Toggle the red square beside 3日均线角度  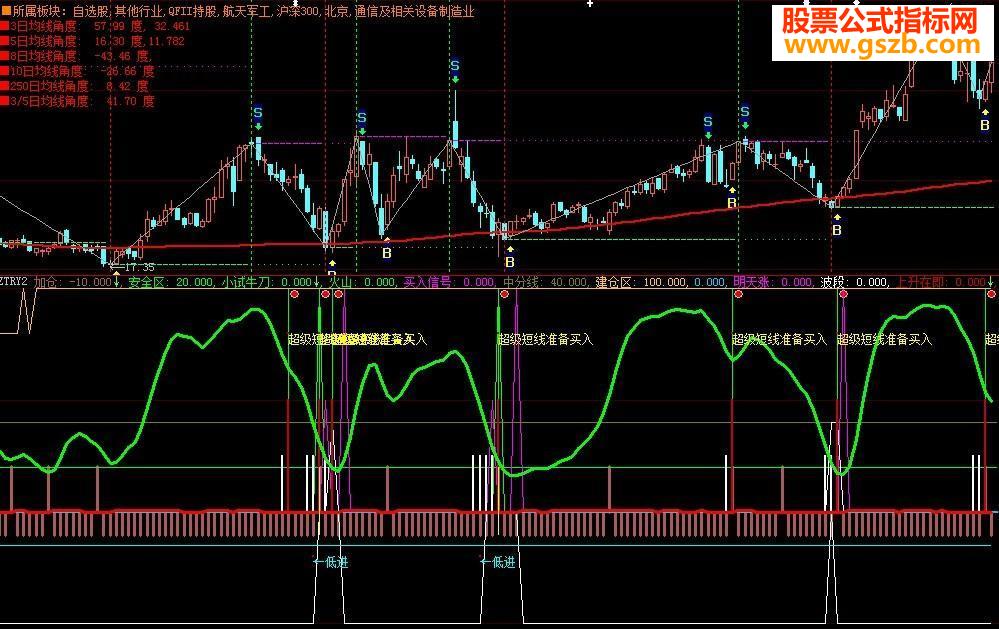(x=4, y=27)
